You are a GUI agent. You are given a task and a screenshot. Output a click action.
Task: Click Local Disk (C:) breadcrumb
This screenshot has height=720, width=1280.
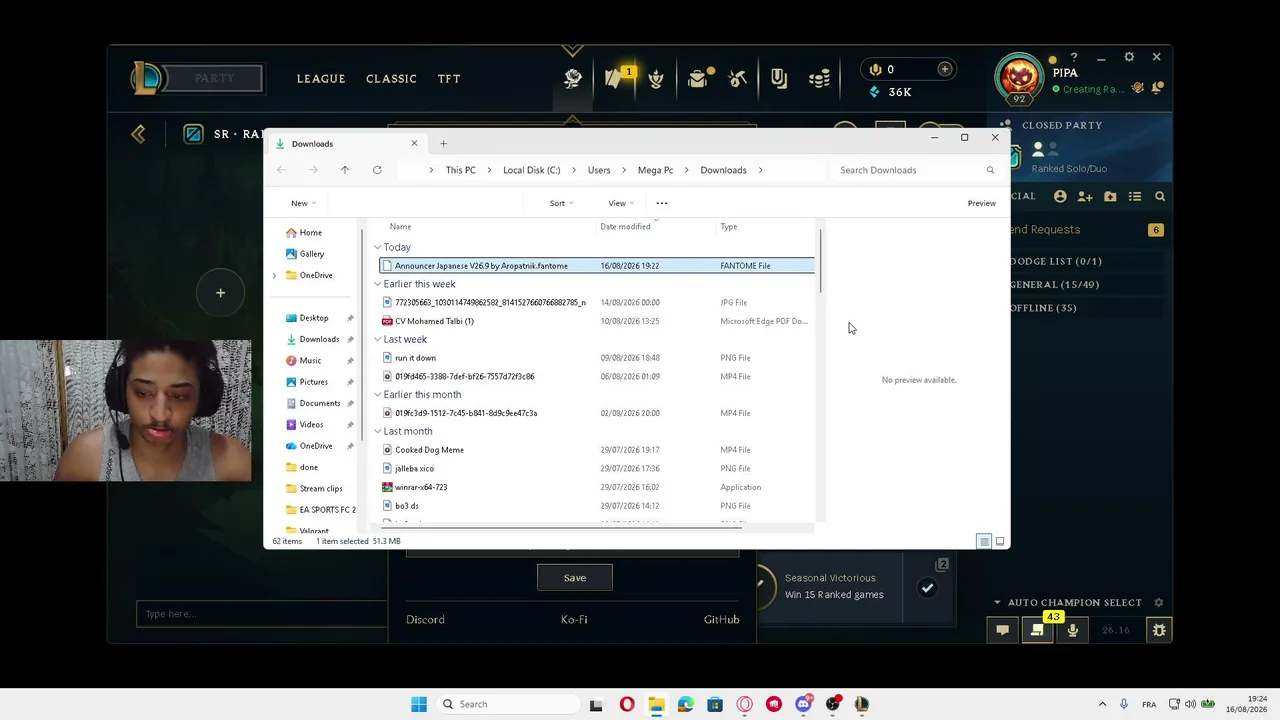[x=531, y=170]
